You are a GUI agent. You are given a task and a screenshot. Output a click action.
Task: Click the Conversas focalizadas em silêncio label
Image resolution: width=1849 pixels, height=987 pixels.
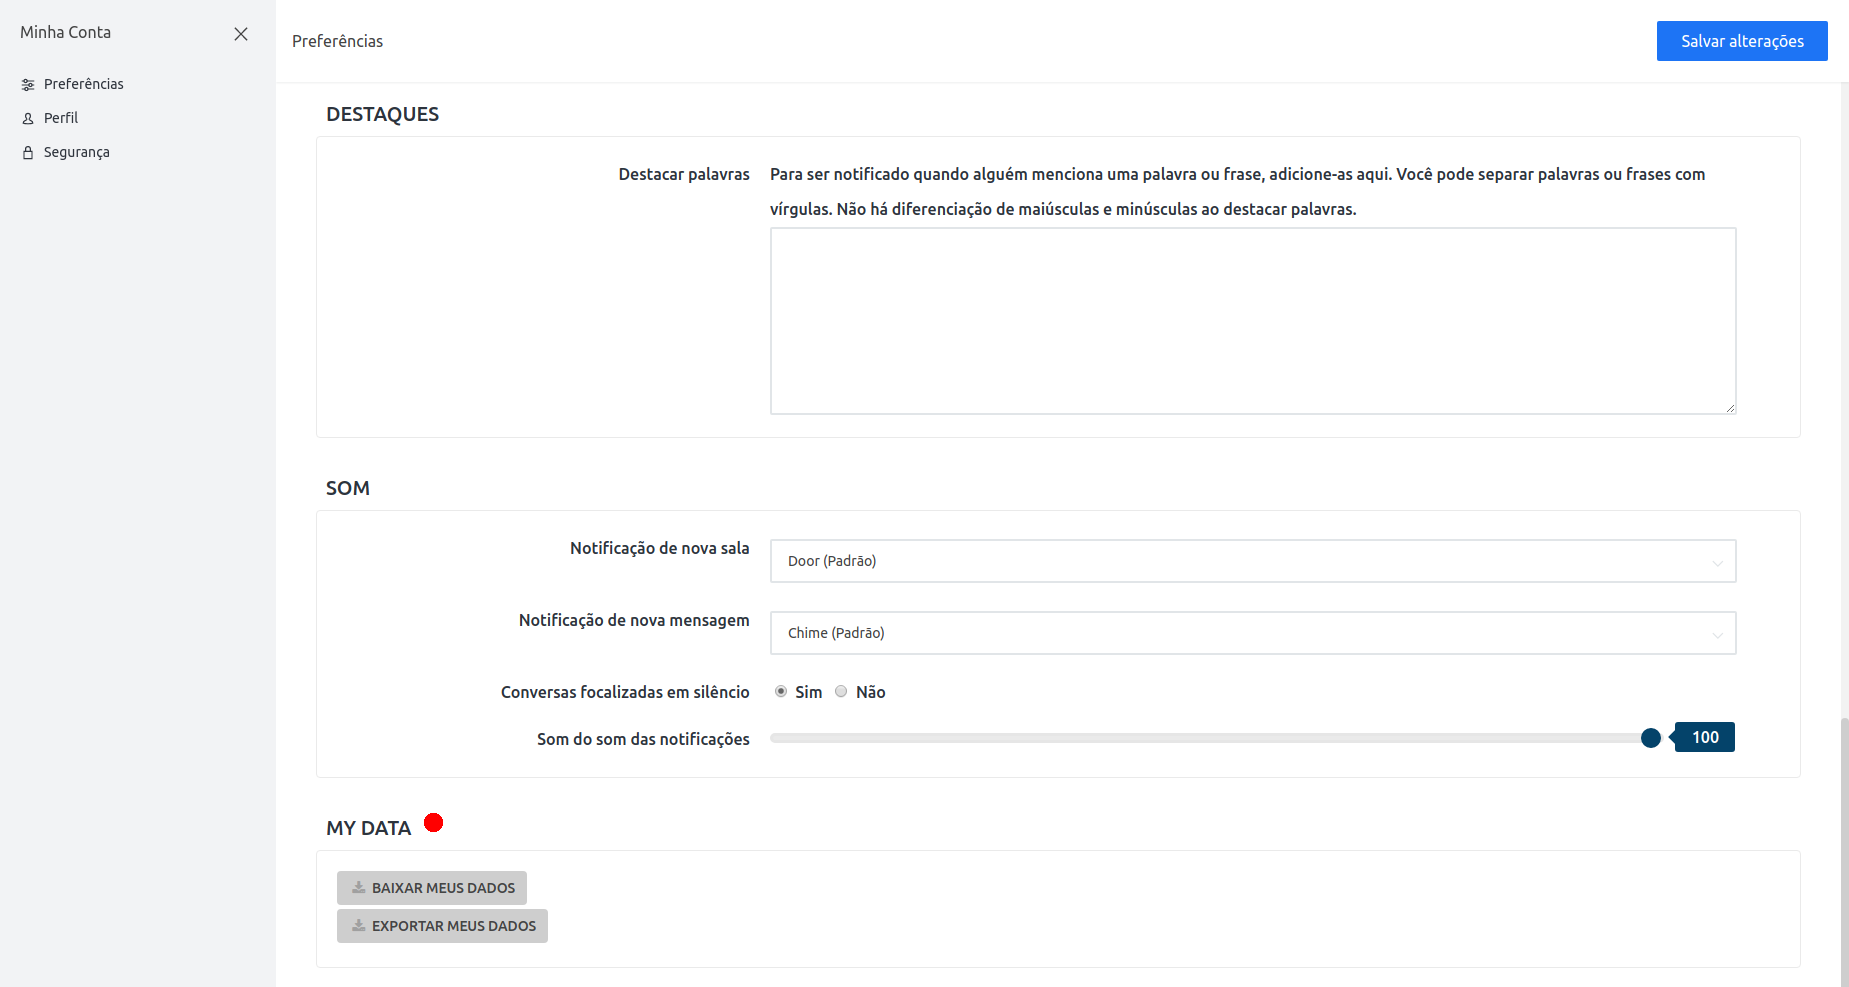[625, 692]
